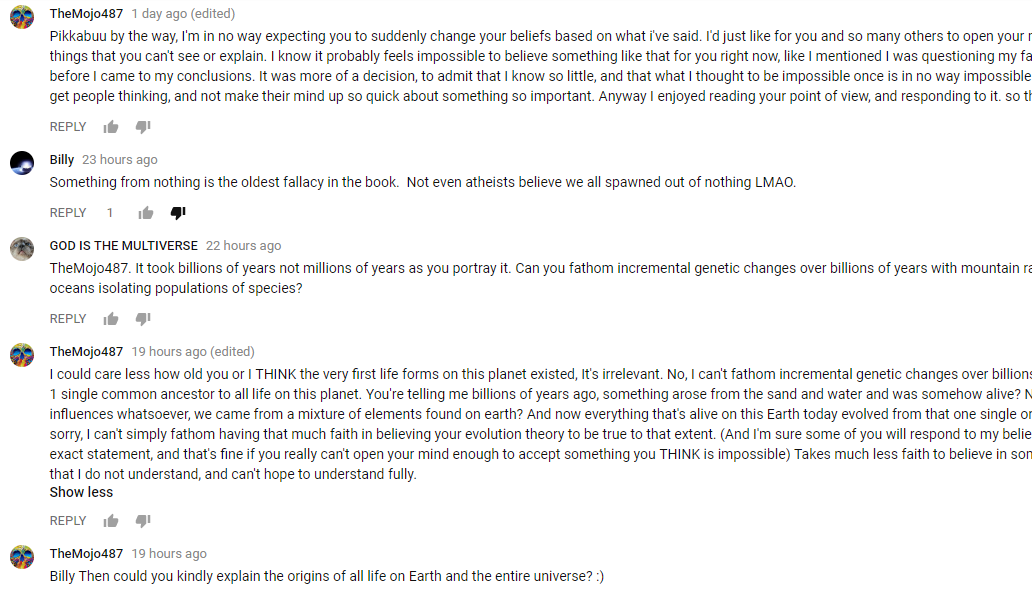Thumbs up Billy's comment
This screenshot has height=596, width=1032.
coord(145,212)
